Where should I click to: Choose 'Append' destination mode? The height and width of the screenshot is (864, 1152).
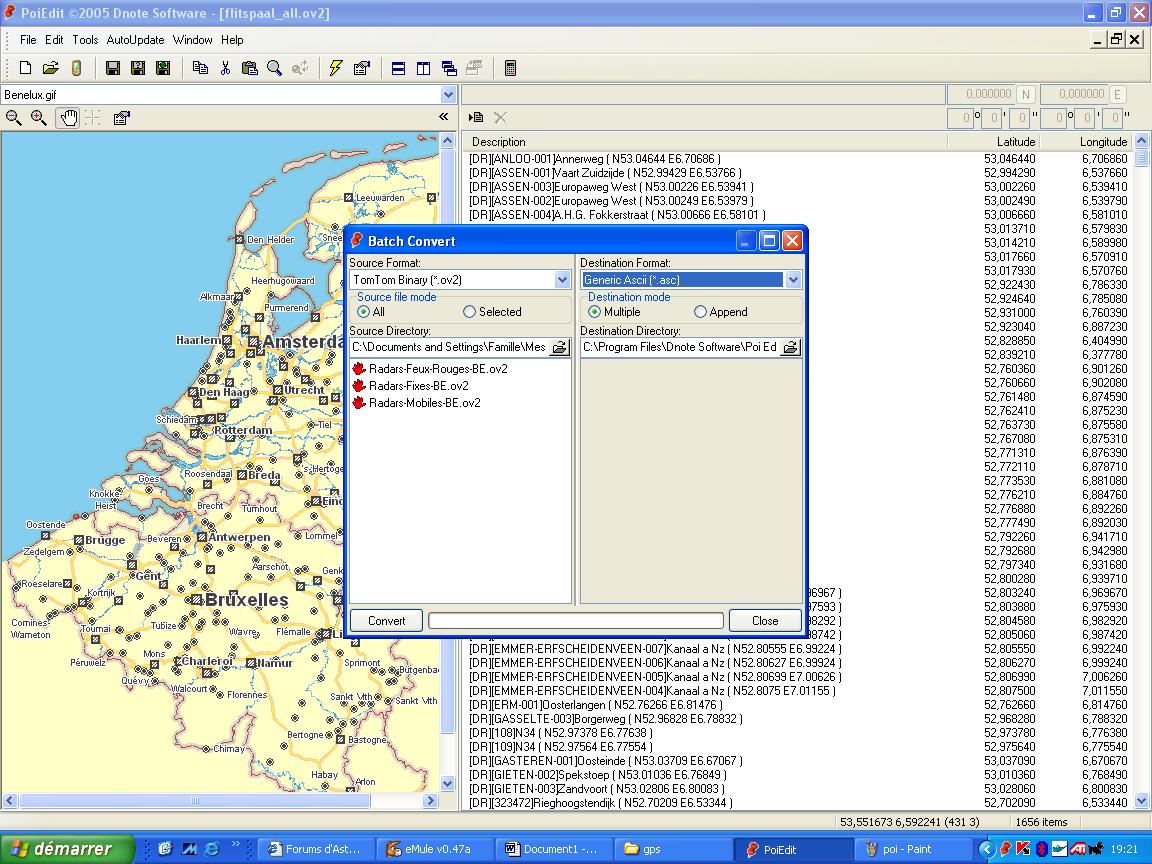coord(700,312)
